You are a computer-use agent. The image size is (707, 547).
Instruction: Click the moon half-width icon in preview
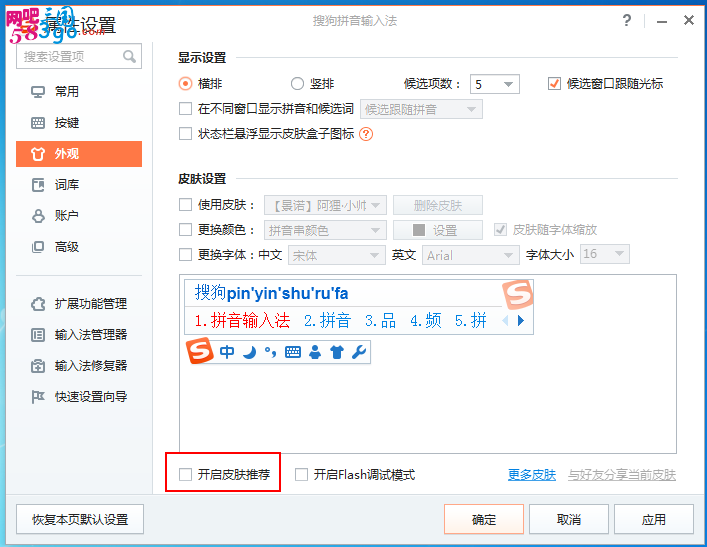coord(249,352)
